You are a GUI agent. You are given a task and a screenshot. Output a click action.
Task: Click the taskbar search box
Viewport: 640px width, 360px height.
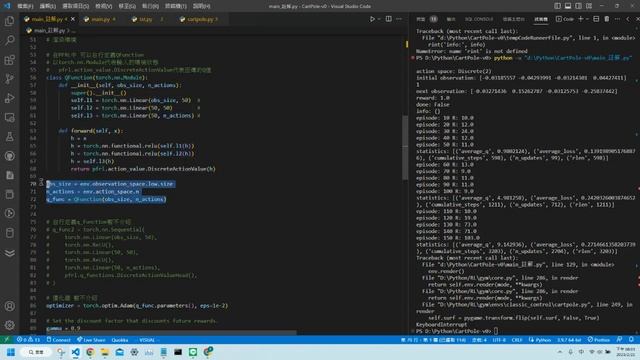point(37,352)
